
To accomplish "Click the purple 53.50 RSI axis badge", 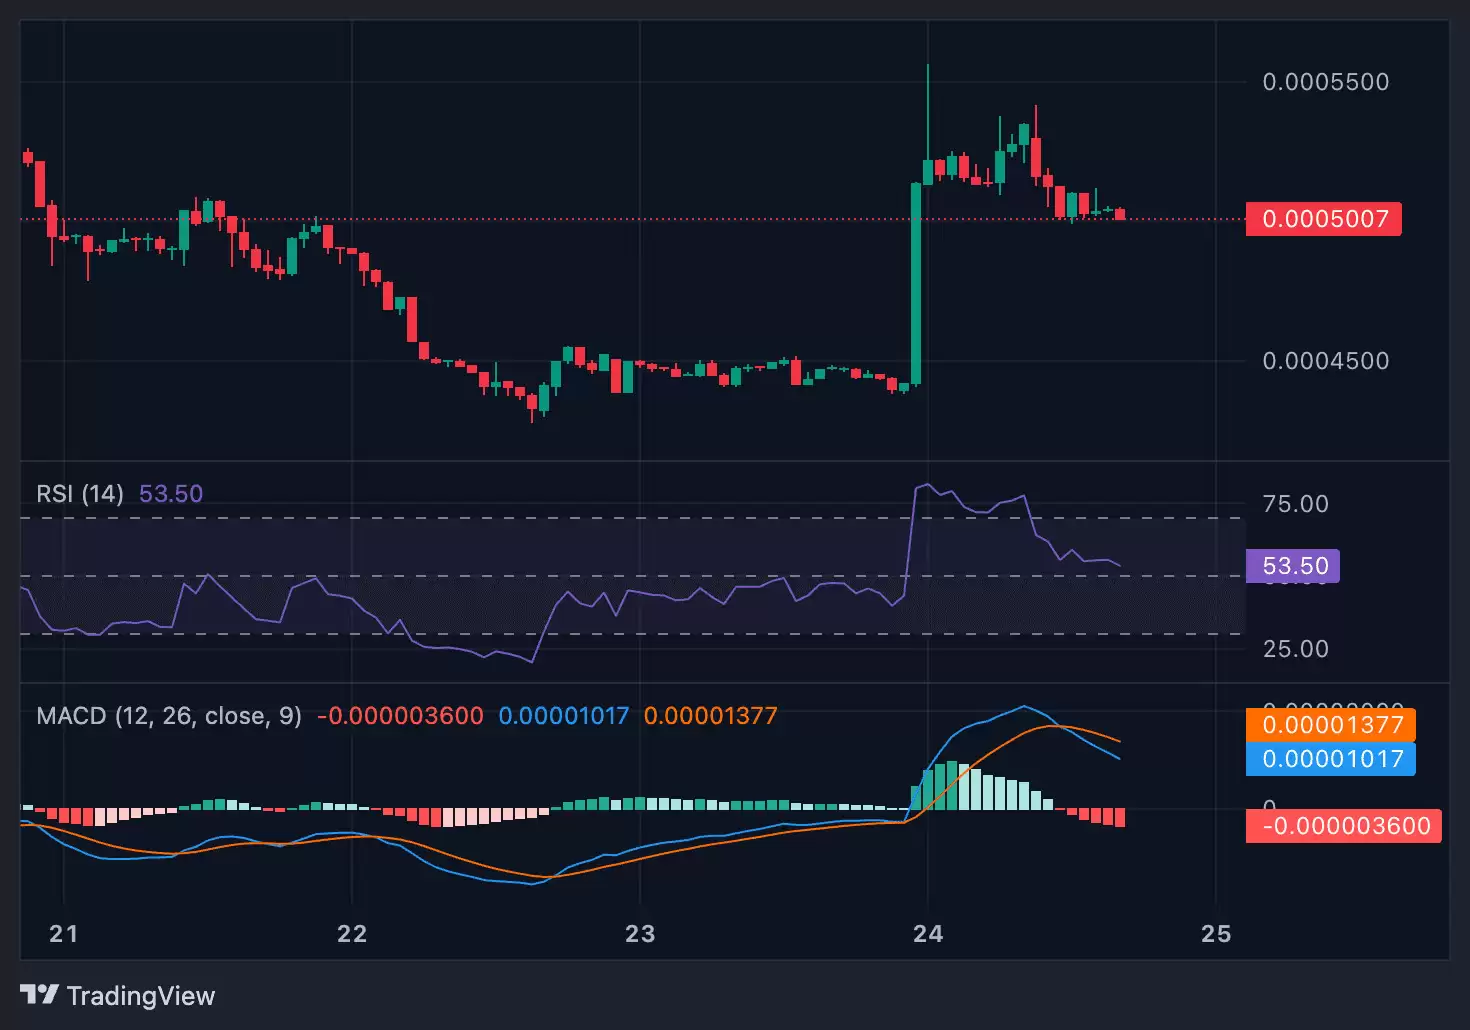I will click(1293, 566).
